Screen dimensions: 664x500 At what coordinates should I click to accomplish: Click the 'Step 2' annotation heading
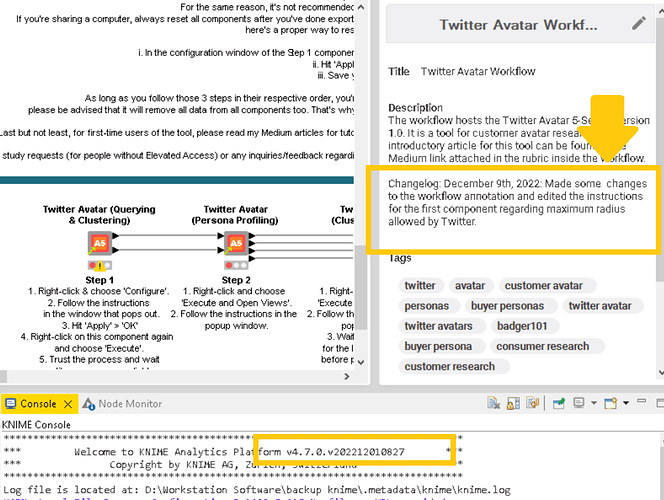click(x=236, y=280)
